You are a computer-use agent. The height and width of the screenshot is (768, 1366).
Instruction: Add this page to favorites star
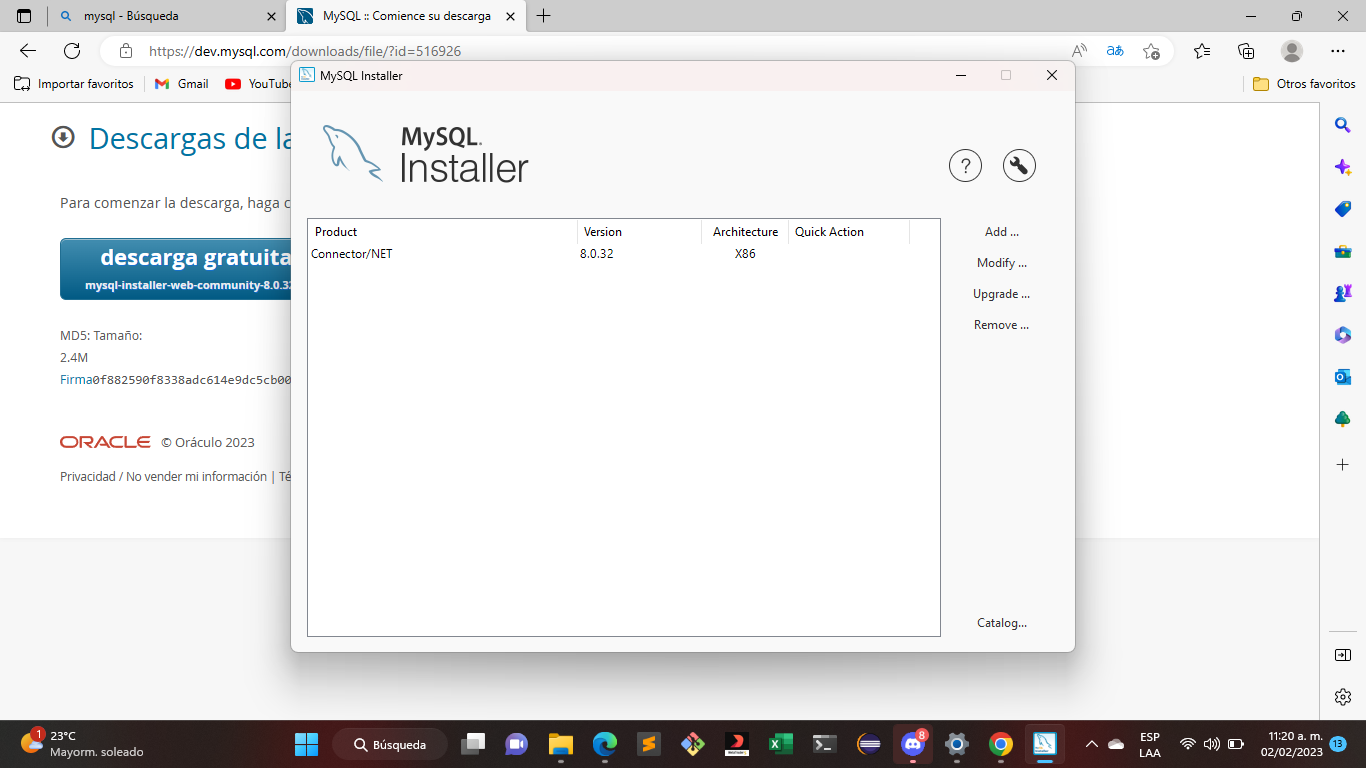pyautogui.click(x=1151, y=51)
